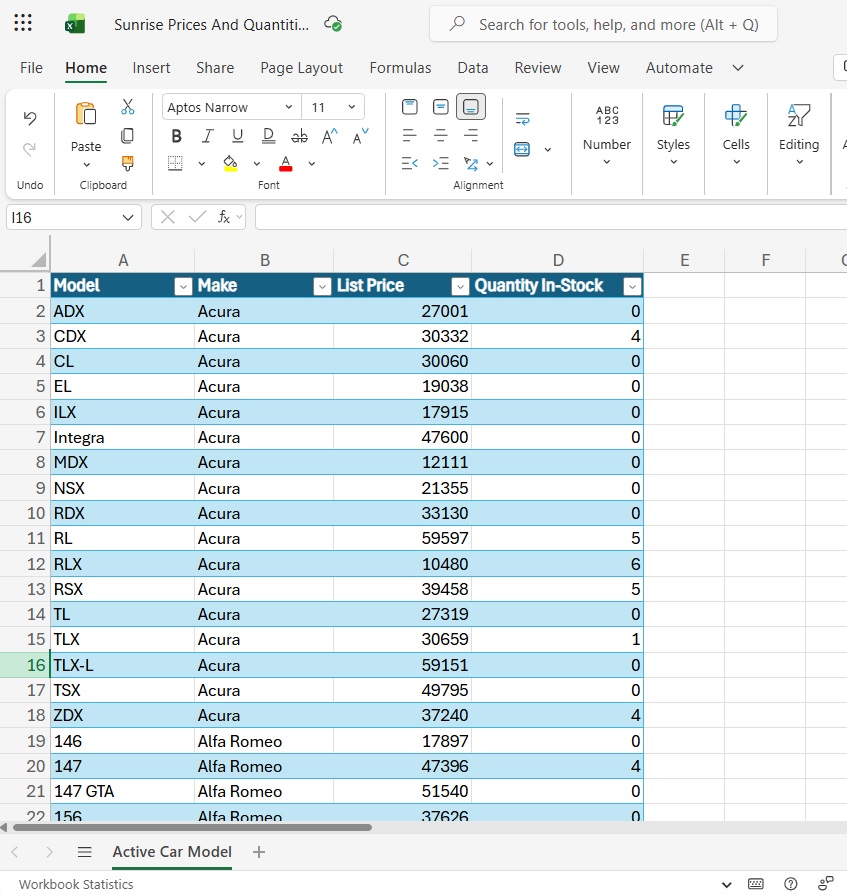
Task: Add a new sheet with plus button
Action: 259,852
